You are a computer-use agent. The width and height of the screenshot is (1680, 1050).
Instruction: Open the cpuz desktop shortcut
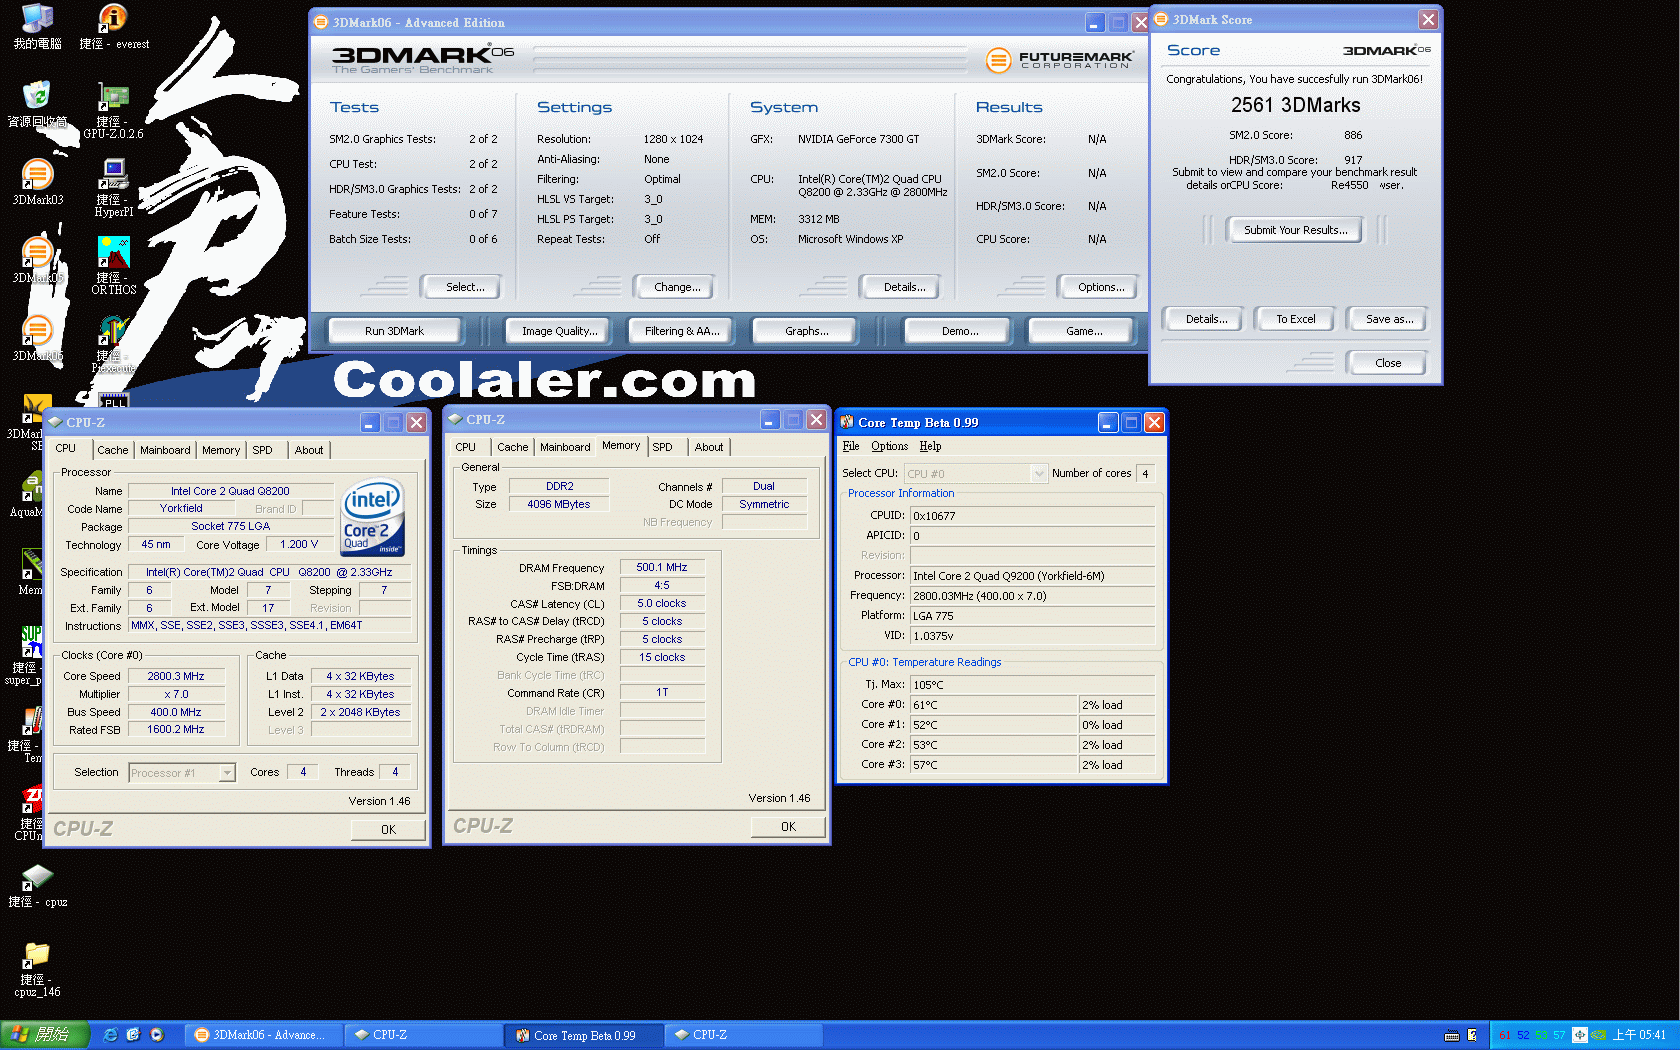(37, 886)
